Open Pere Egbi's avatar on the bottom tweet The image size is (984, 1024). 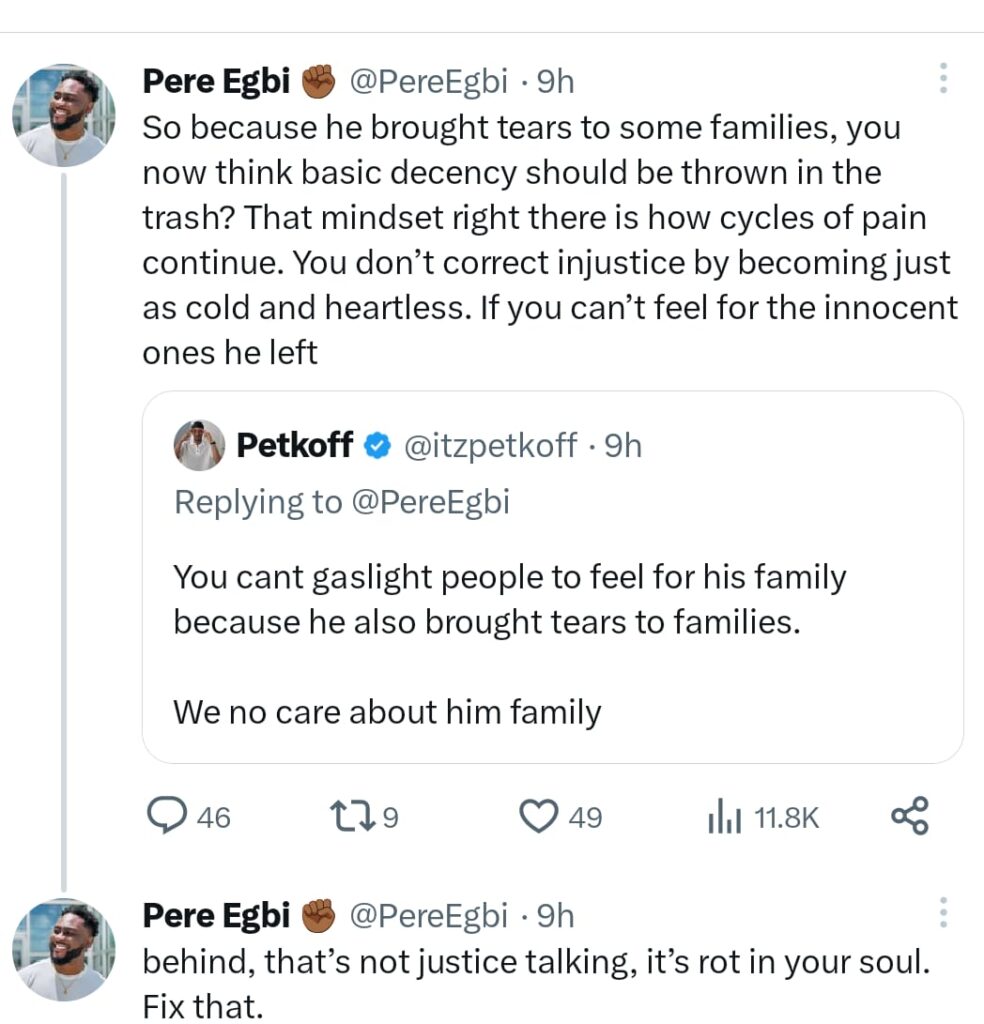[64, 949]
